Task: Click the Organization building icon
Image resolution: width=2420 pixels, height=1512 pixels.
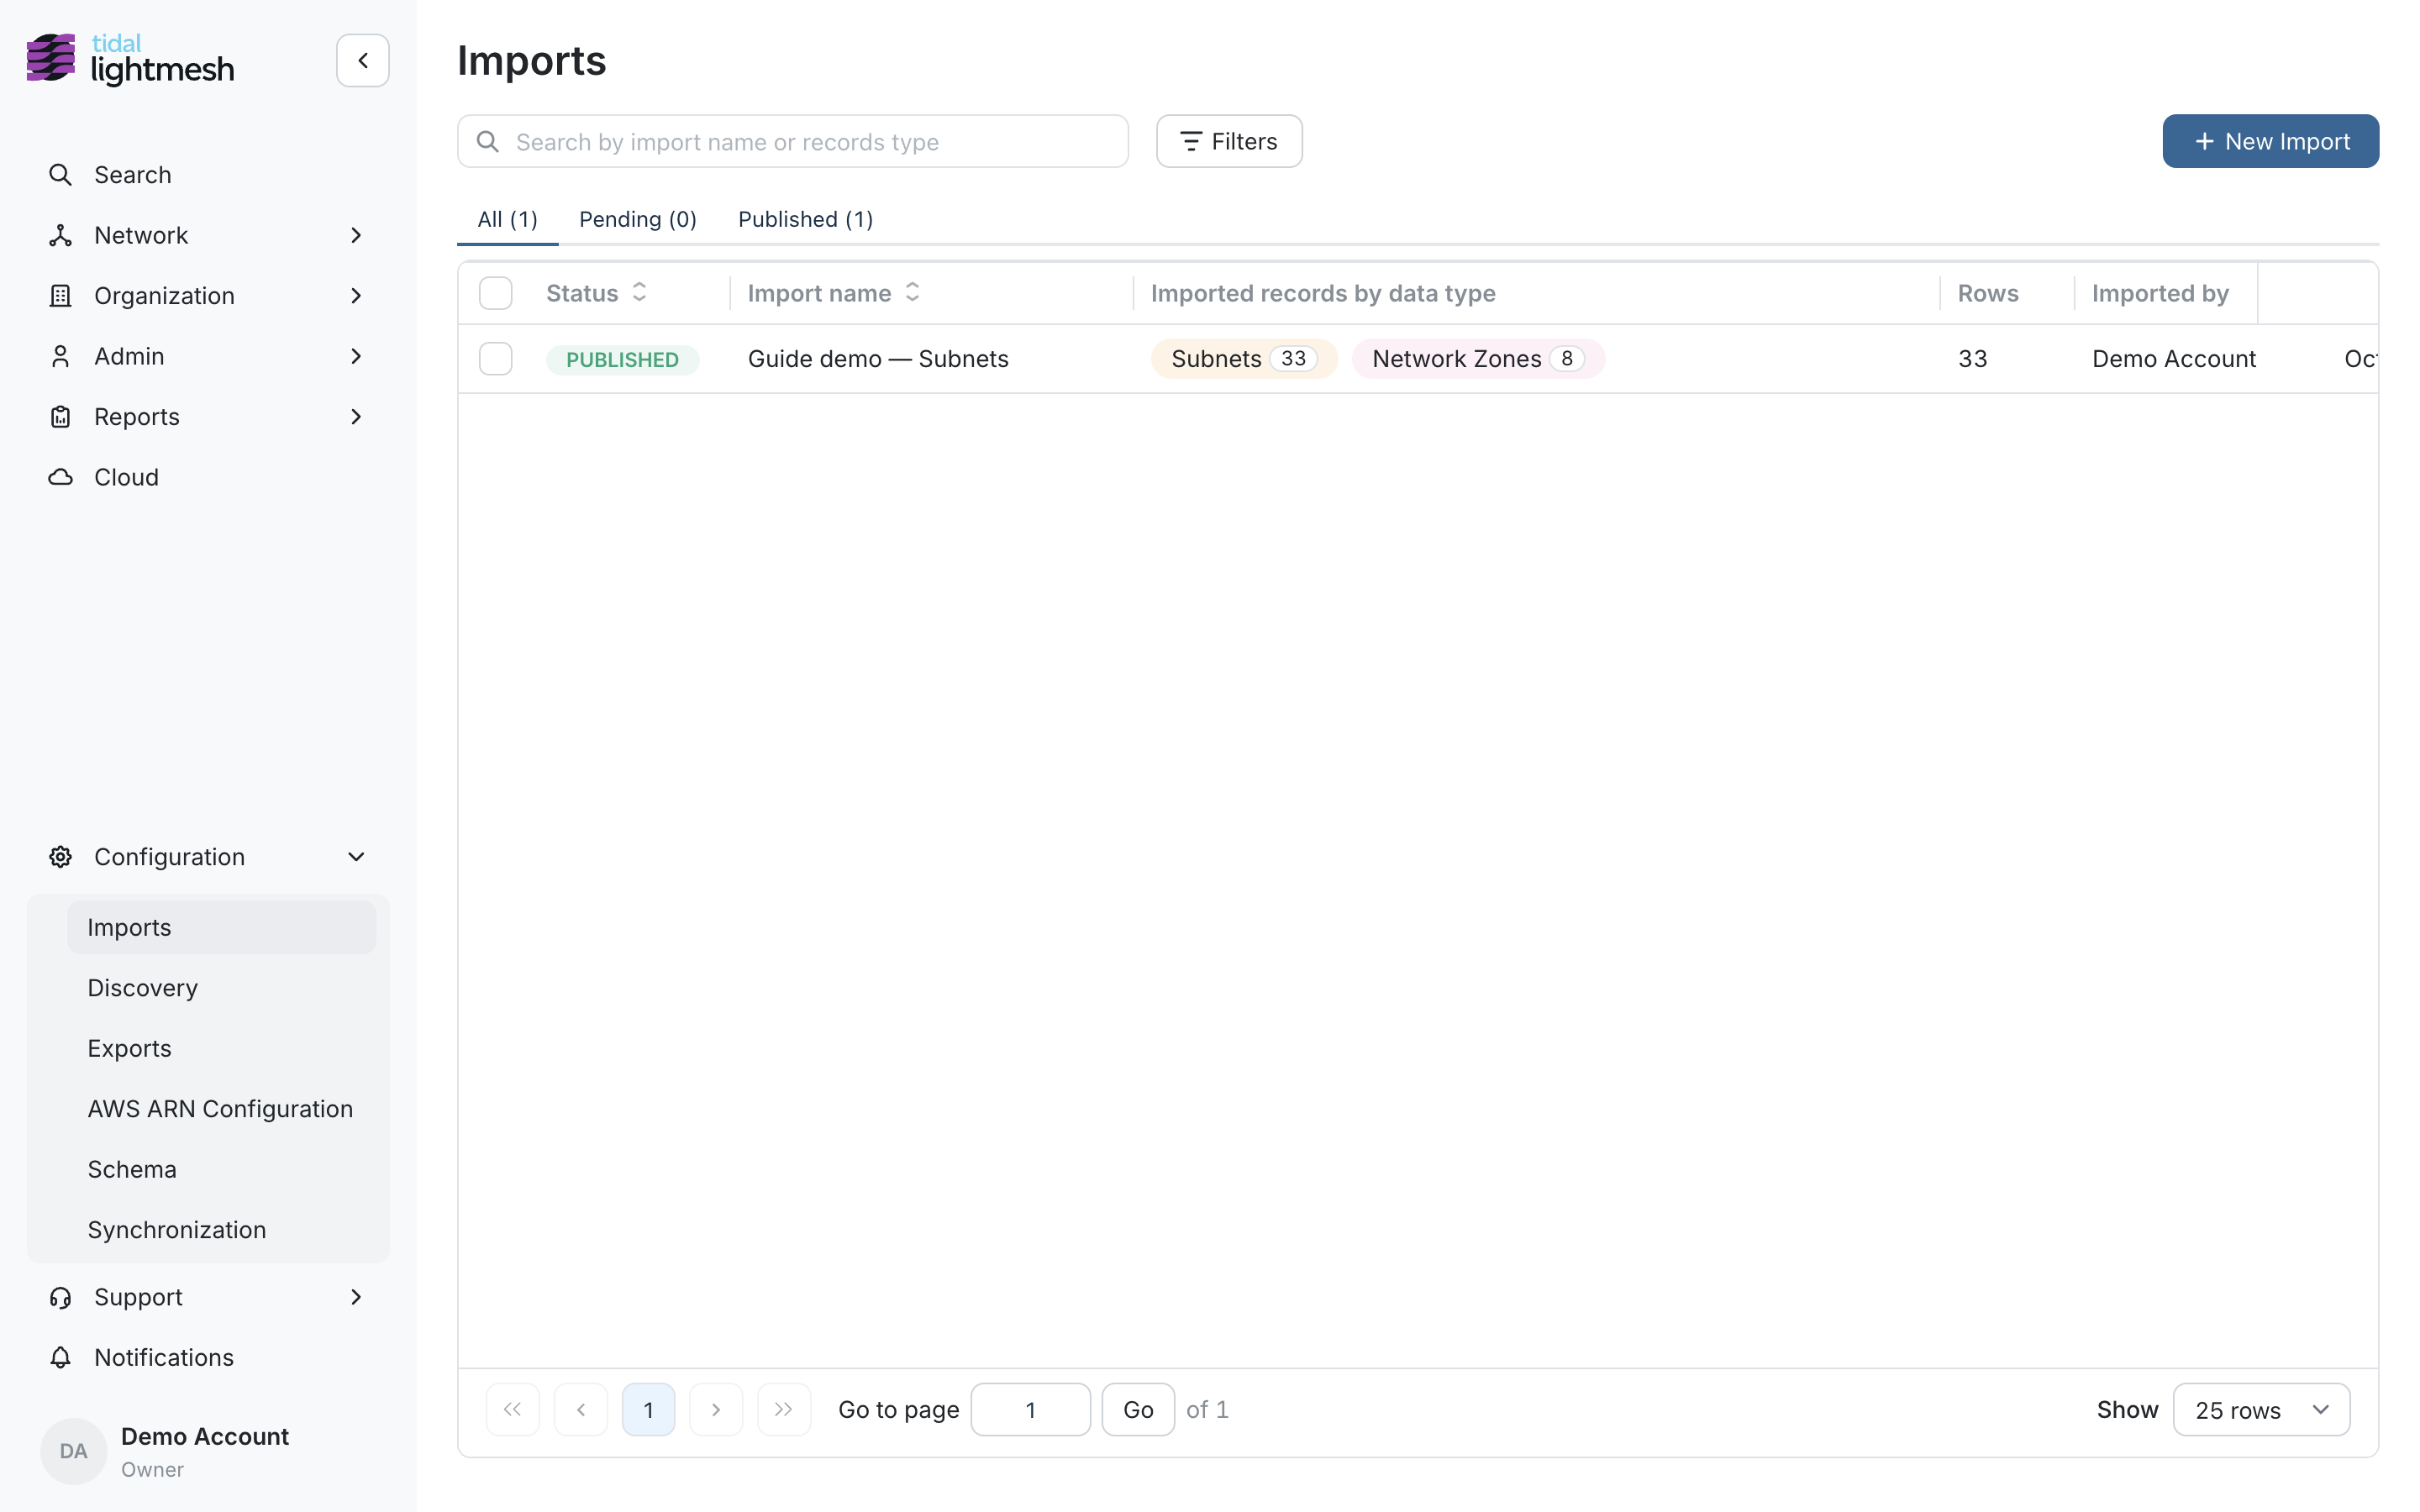Action: (x=61, y=296)
